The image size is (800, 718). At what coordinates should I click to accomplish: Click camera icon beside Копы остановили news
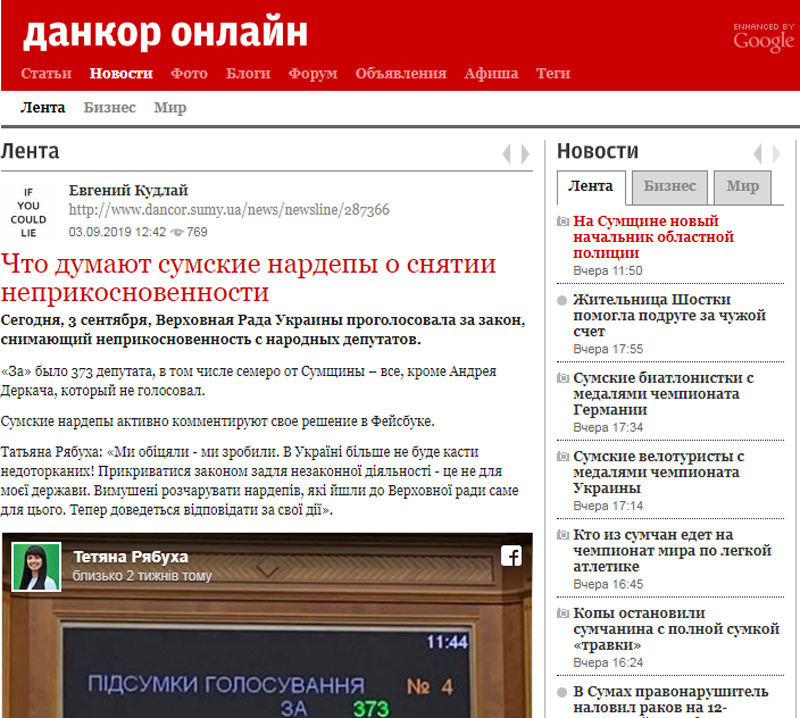563,613
